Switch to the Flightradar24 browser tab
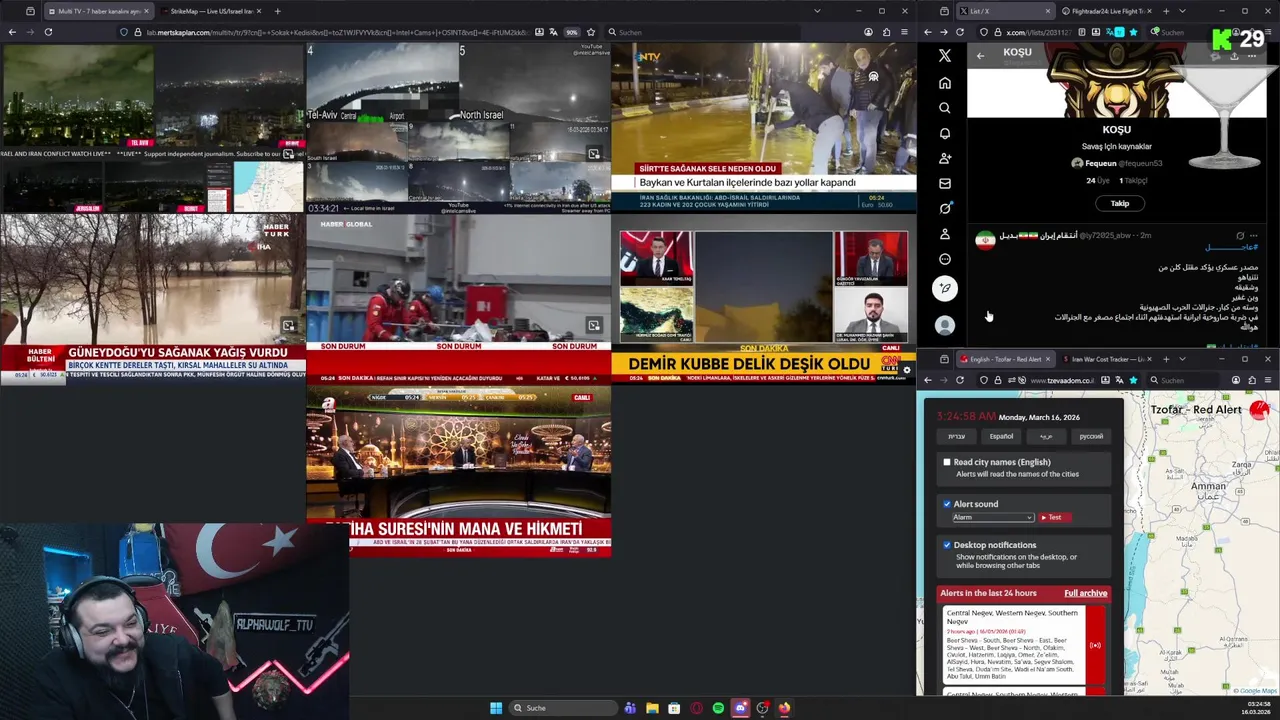The width and height of the screenshot is (1280, 720). coord(1109,11)
